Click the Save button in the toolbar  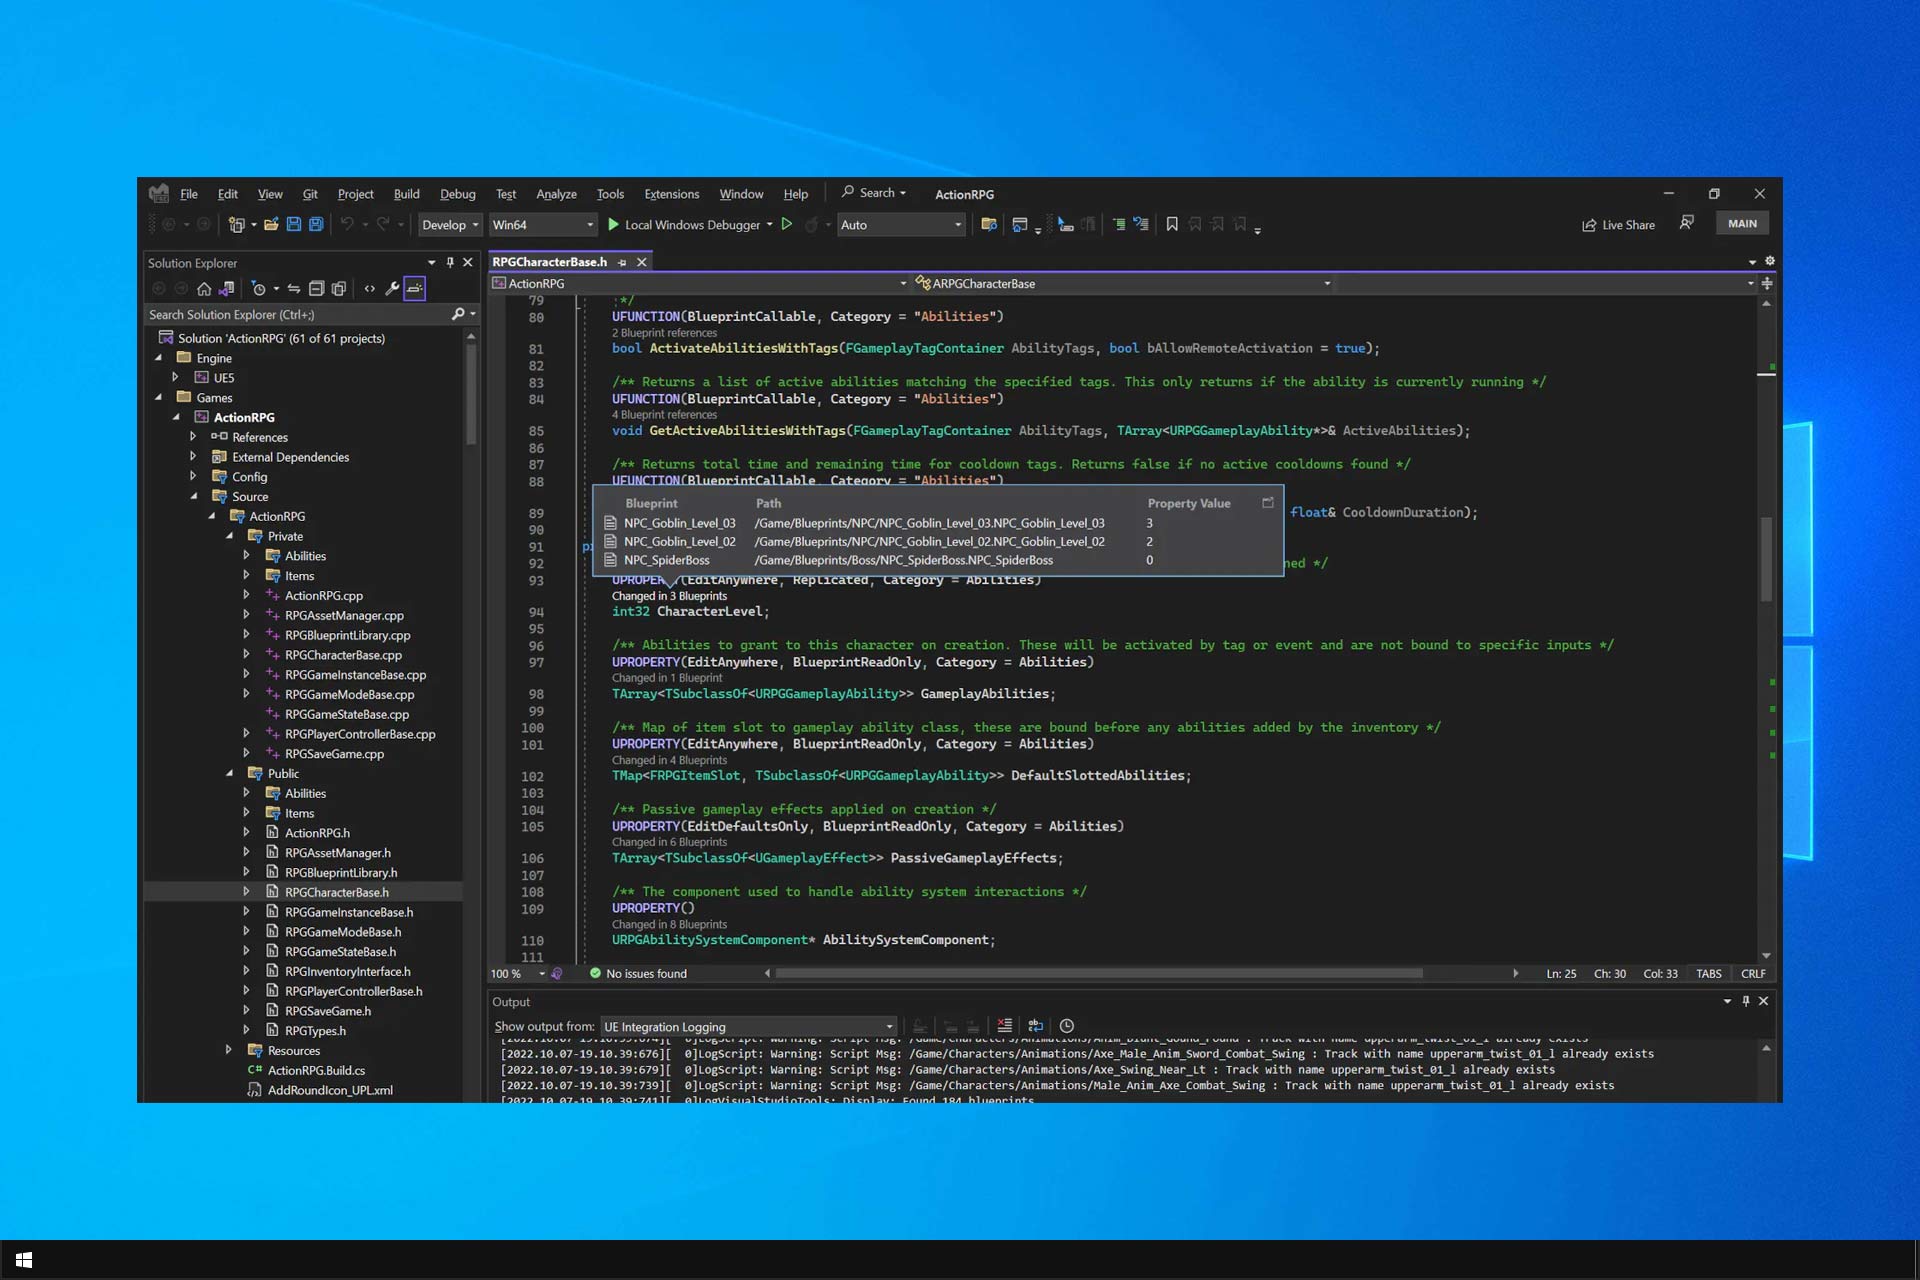[294, 224]
